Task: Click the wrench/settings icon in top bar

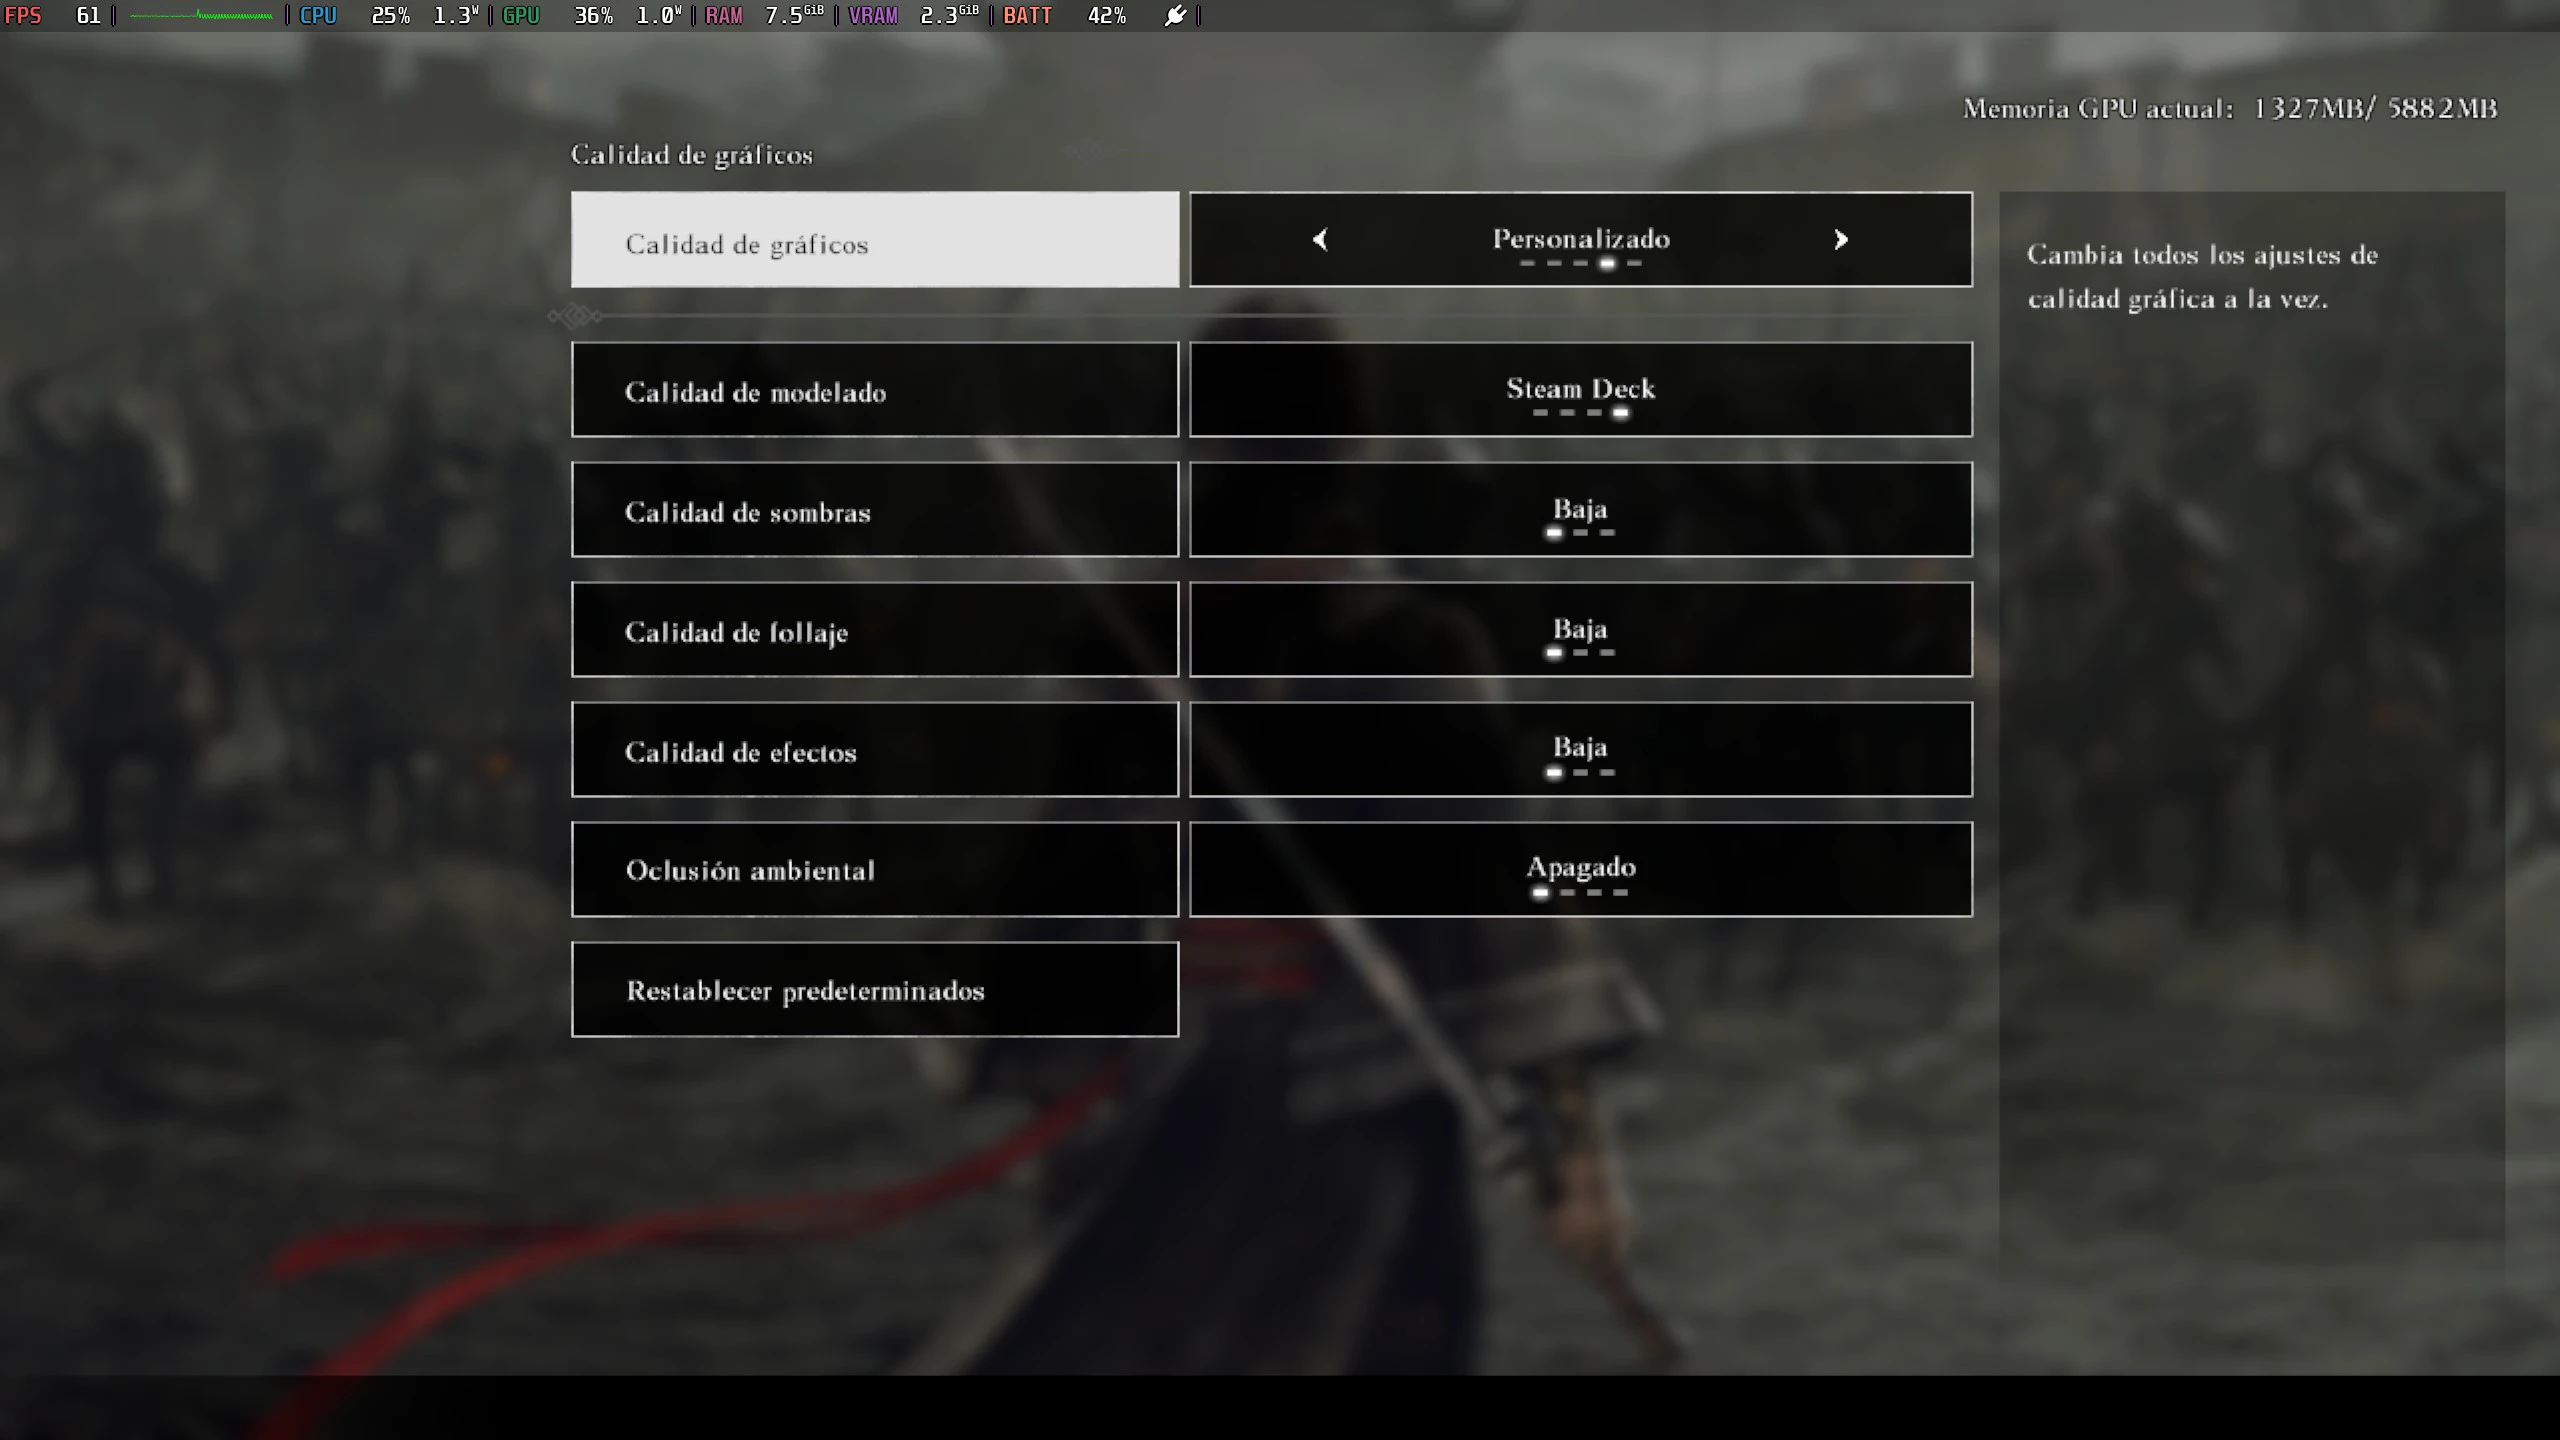Action: coord(1176,14)
